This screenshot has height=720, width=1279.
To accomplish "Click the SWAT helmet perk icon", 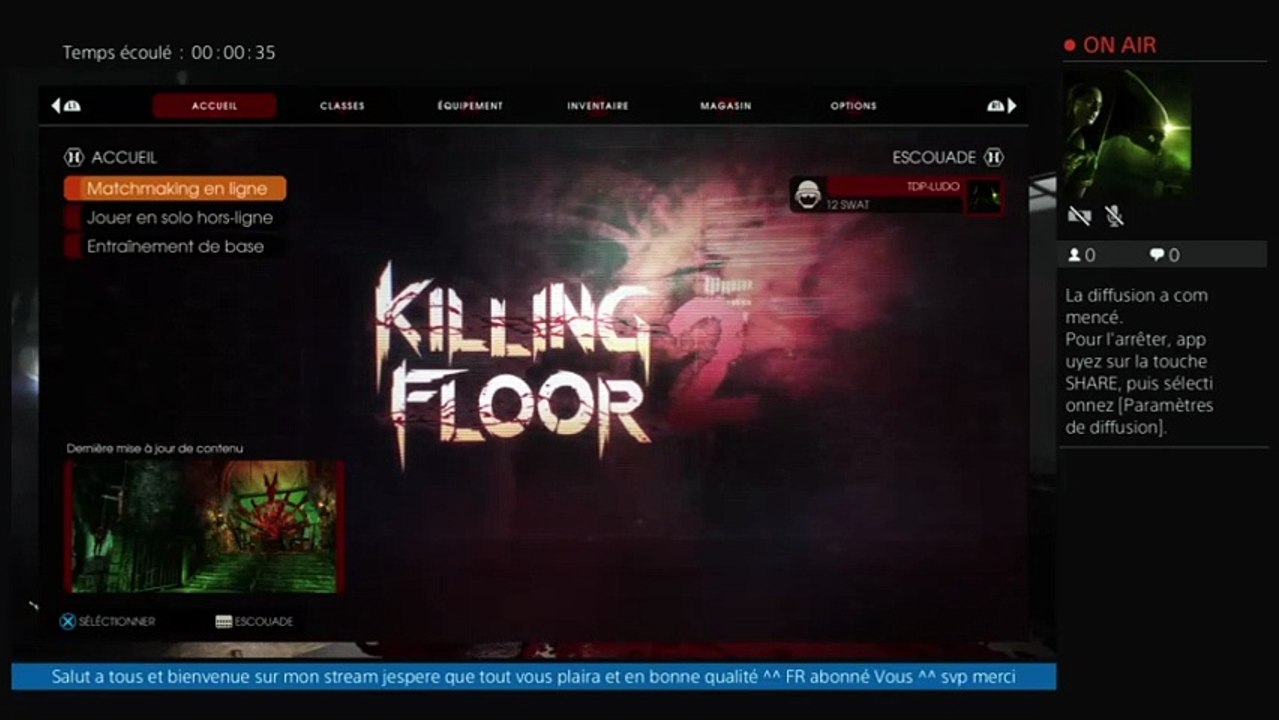I will [x=808, y=196].
